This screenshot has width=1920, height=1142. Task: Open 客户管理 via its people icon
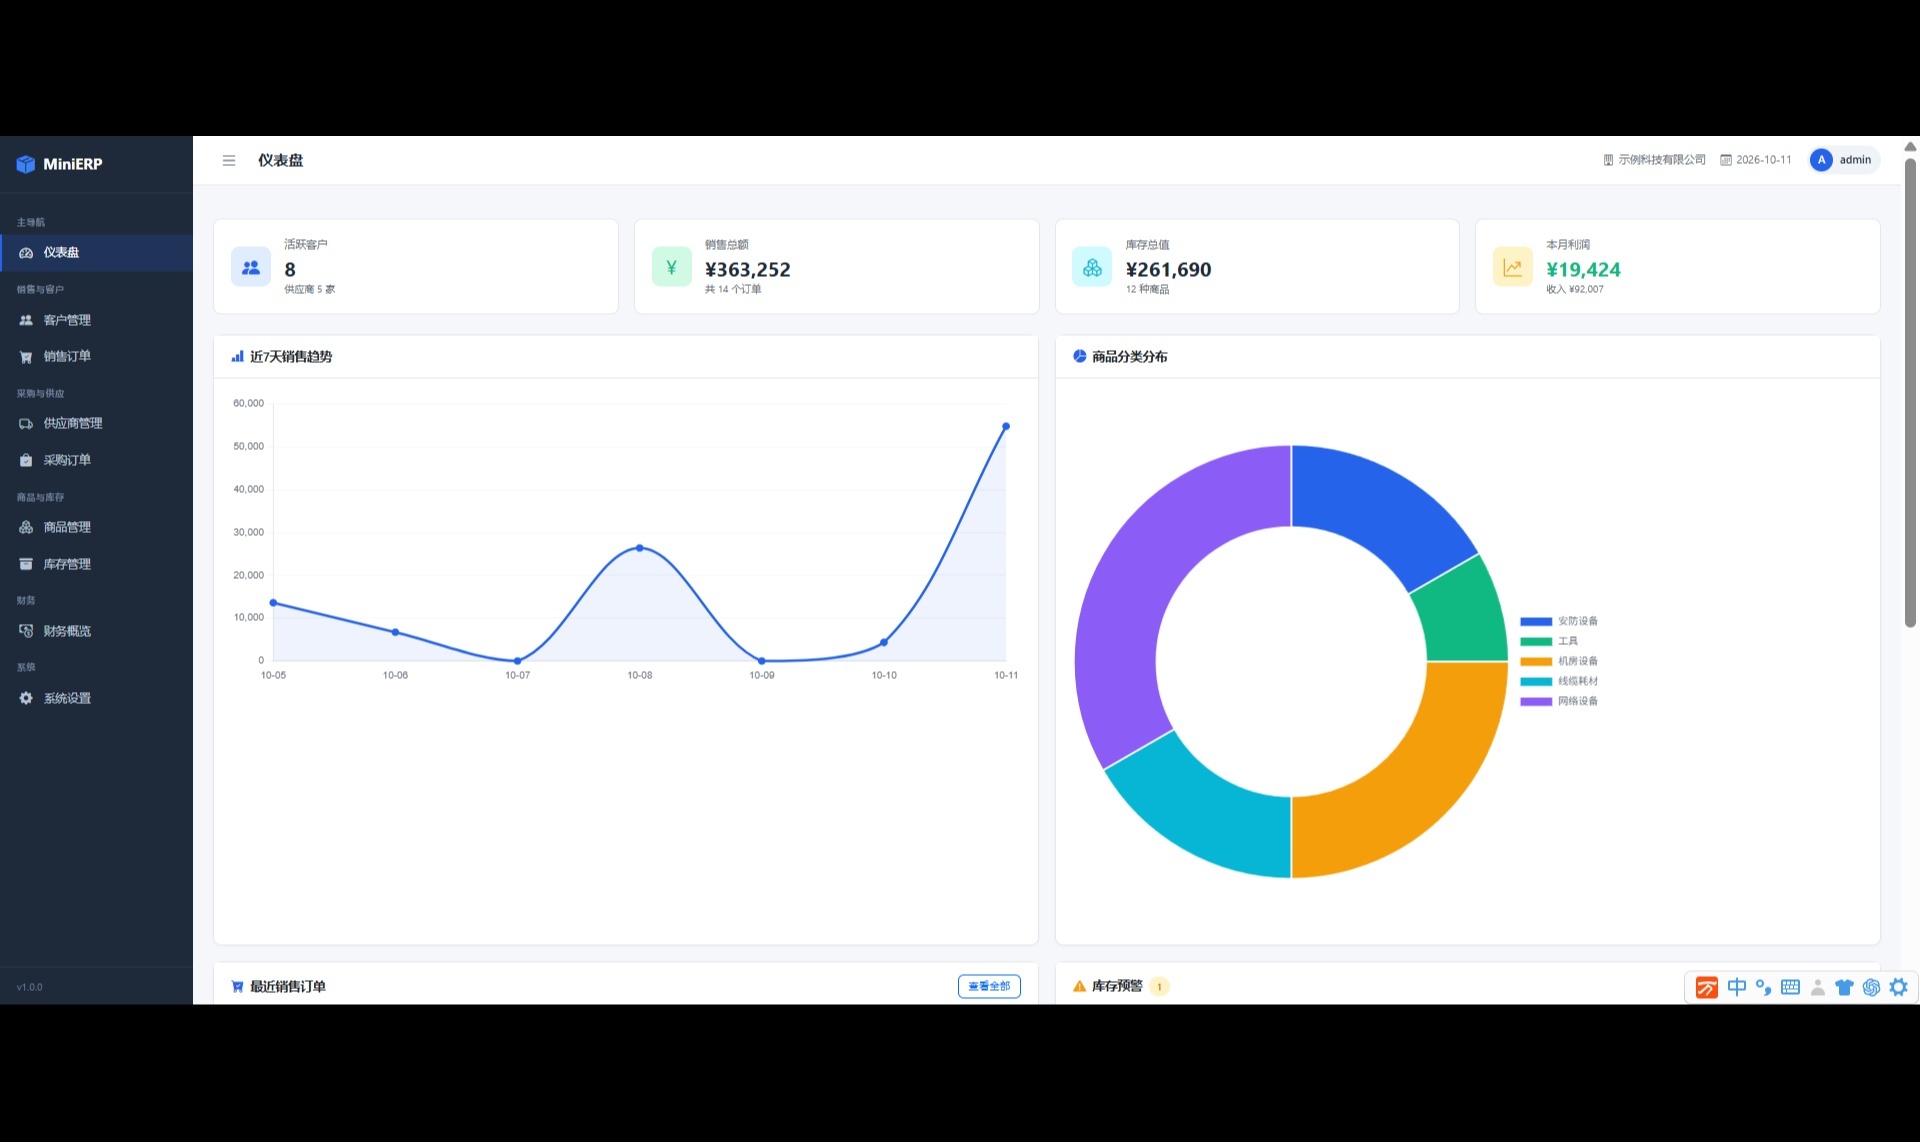[x=26, y=320]
